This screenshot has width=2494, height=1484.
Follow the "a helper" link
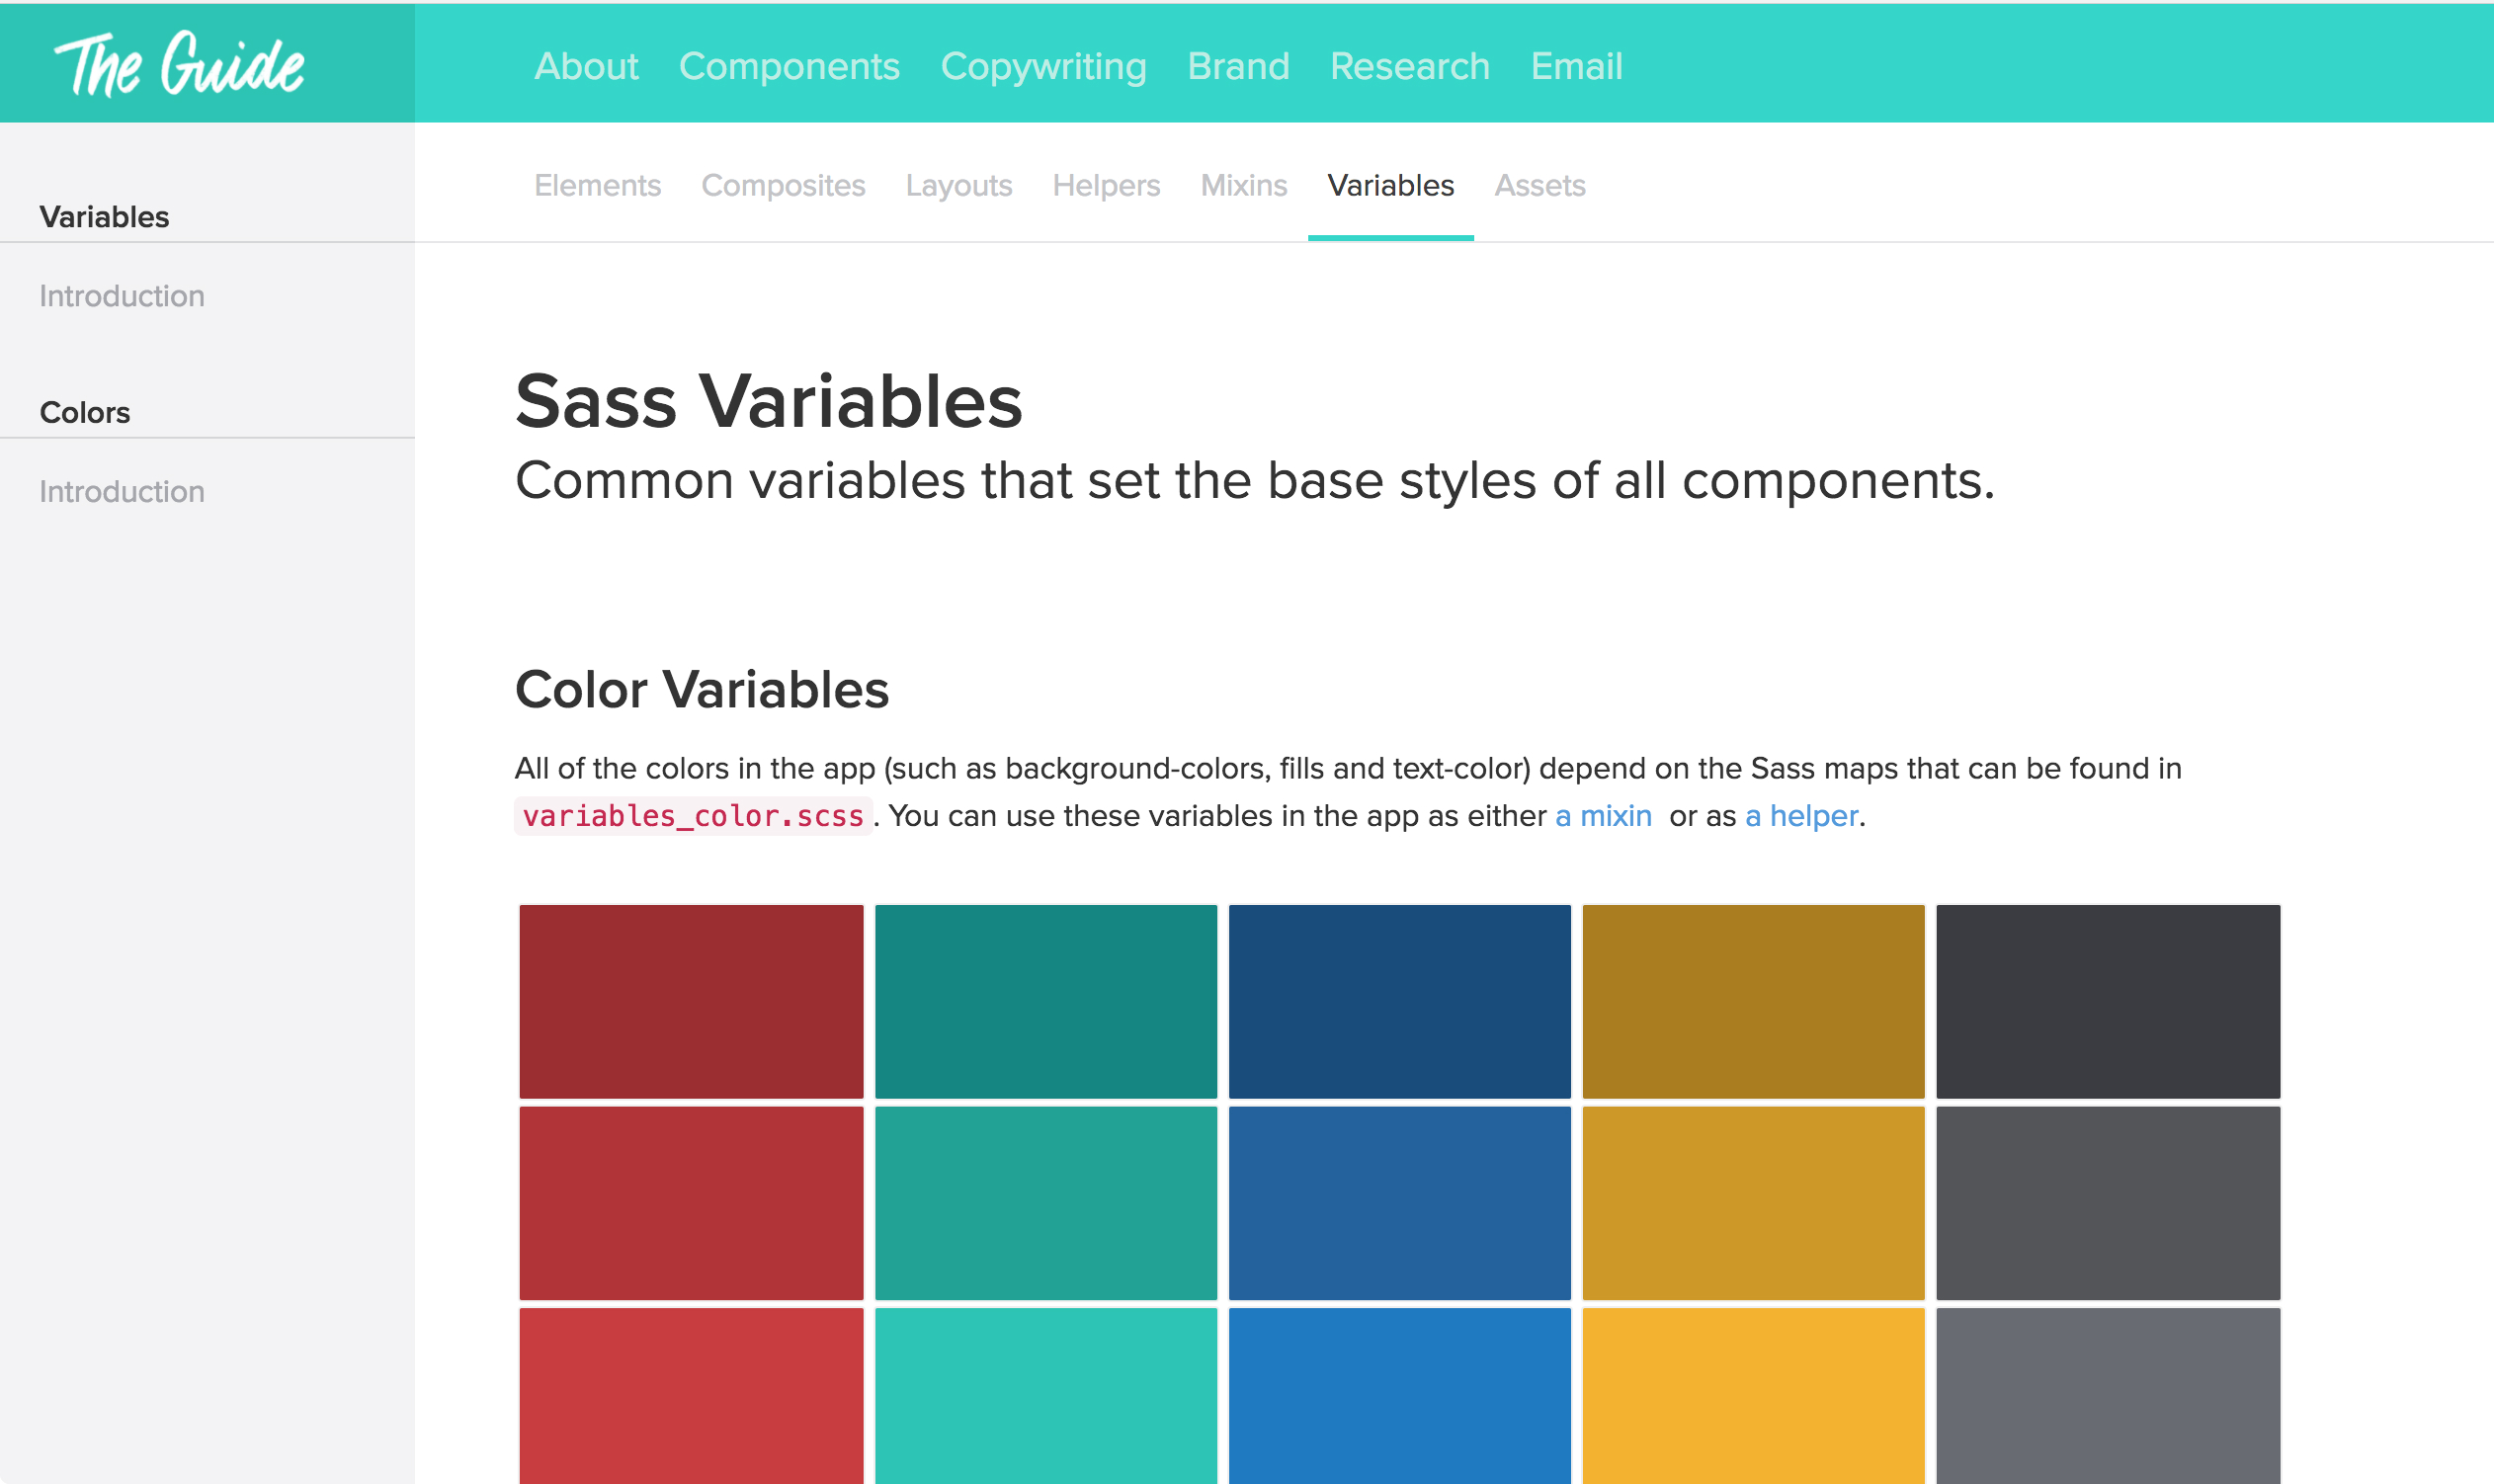tap(1801, 816)
